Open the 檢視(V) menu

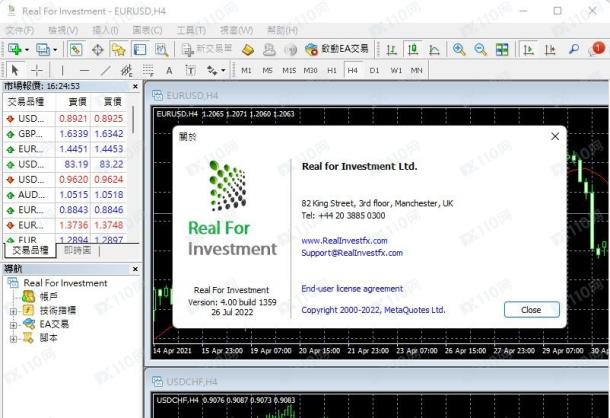pos(63,30)
